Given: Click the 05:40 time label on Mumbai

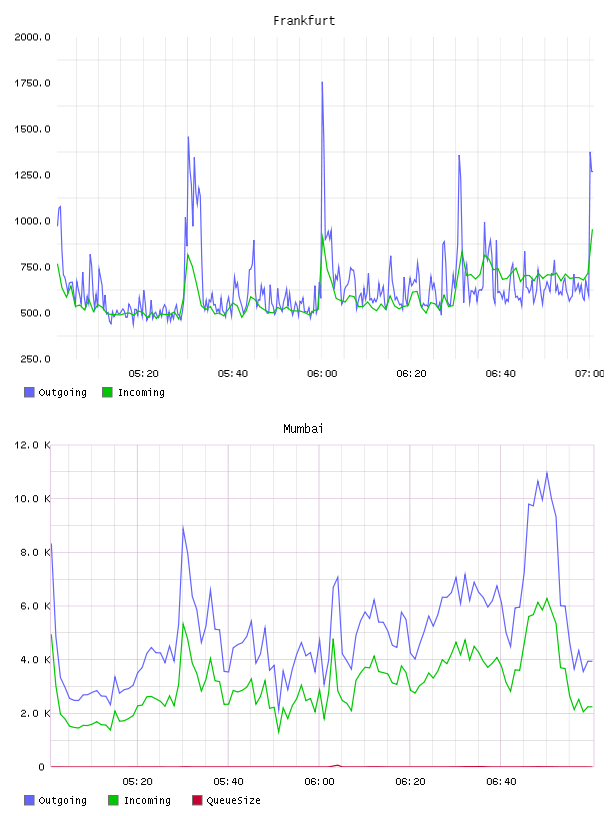Looking at the screenshot, I should click(229, 782).
